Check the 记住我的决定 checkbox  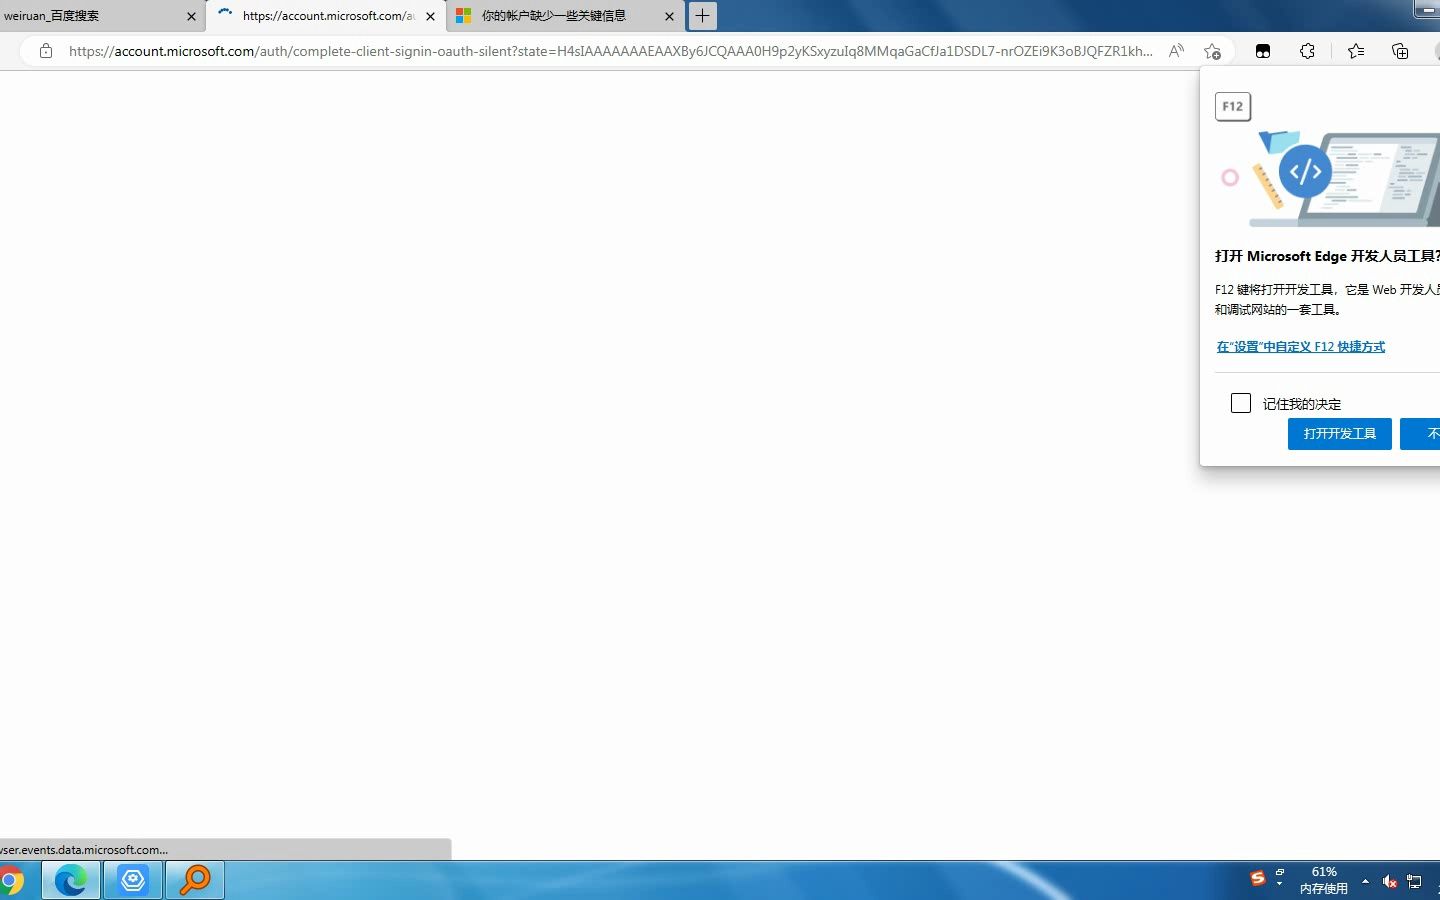coord(1241,403)
